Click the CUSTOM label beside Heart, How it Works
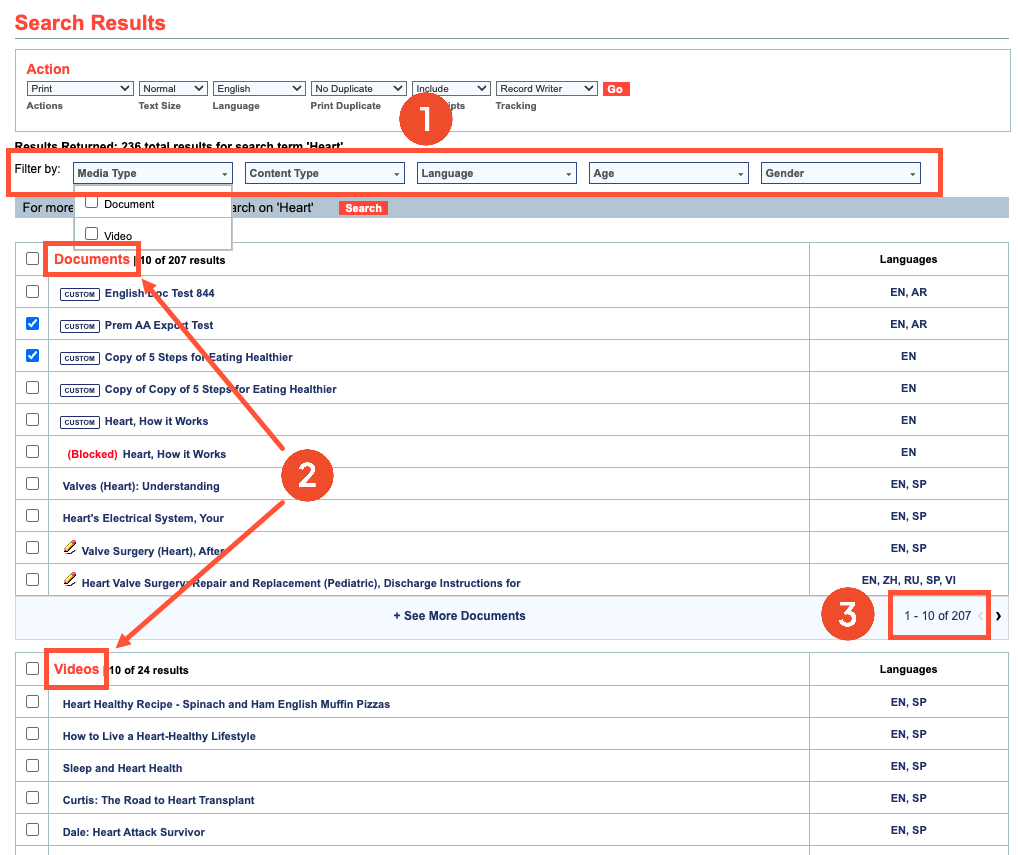 pos(79,421)
